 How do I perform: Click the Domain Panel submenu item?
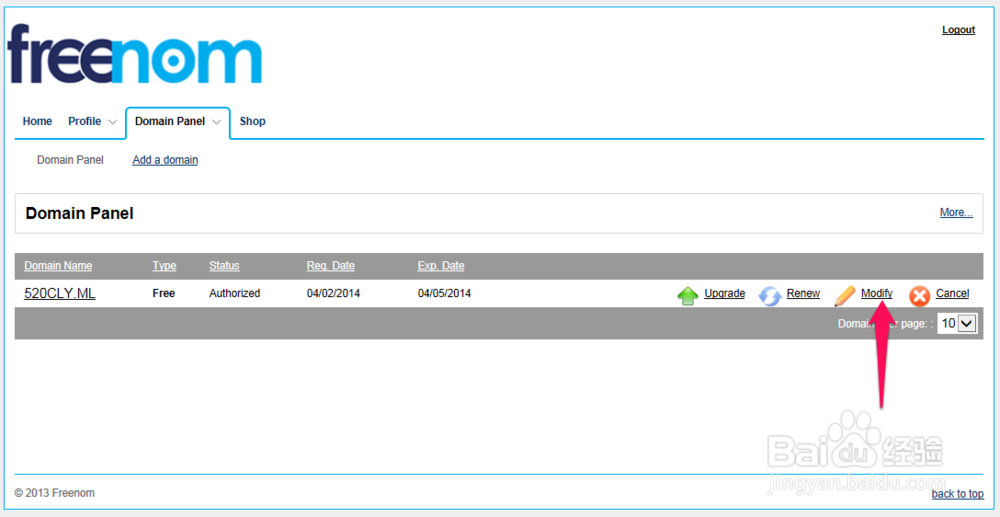(x=70, y=160)
